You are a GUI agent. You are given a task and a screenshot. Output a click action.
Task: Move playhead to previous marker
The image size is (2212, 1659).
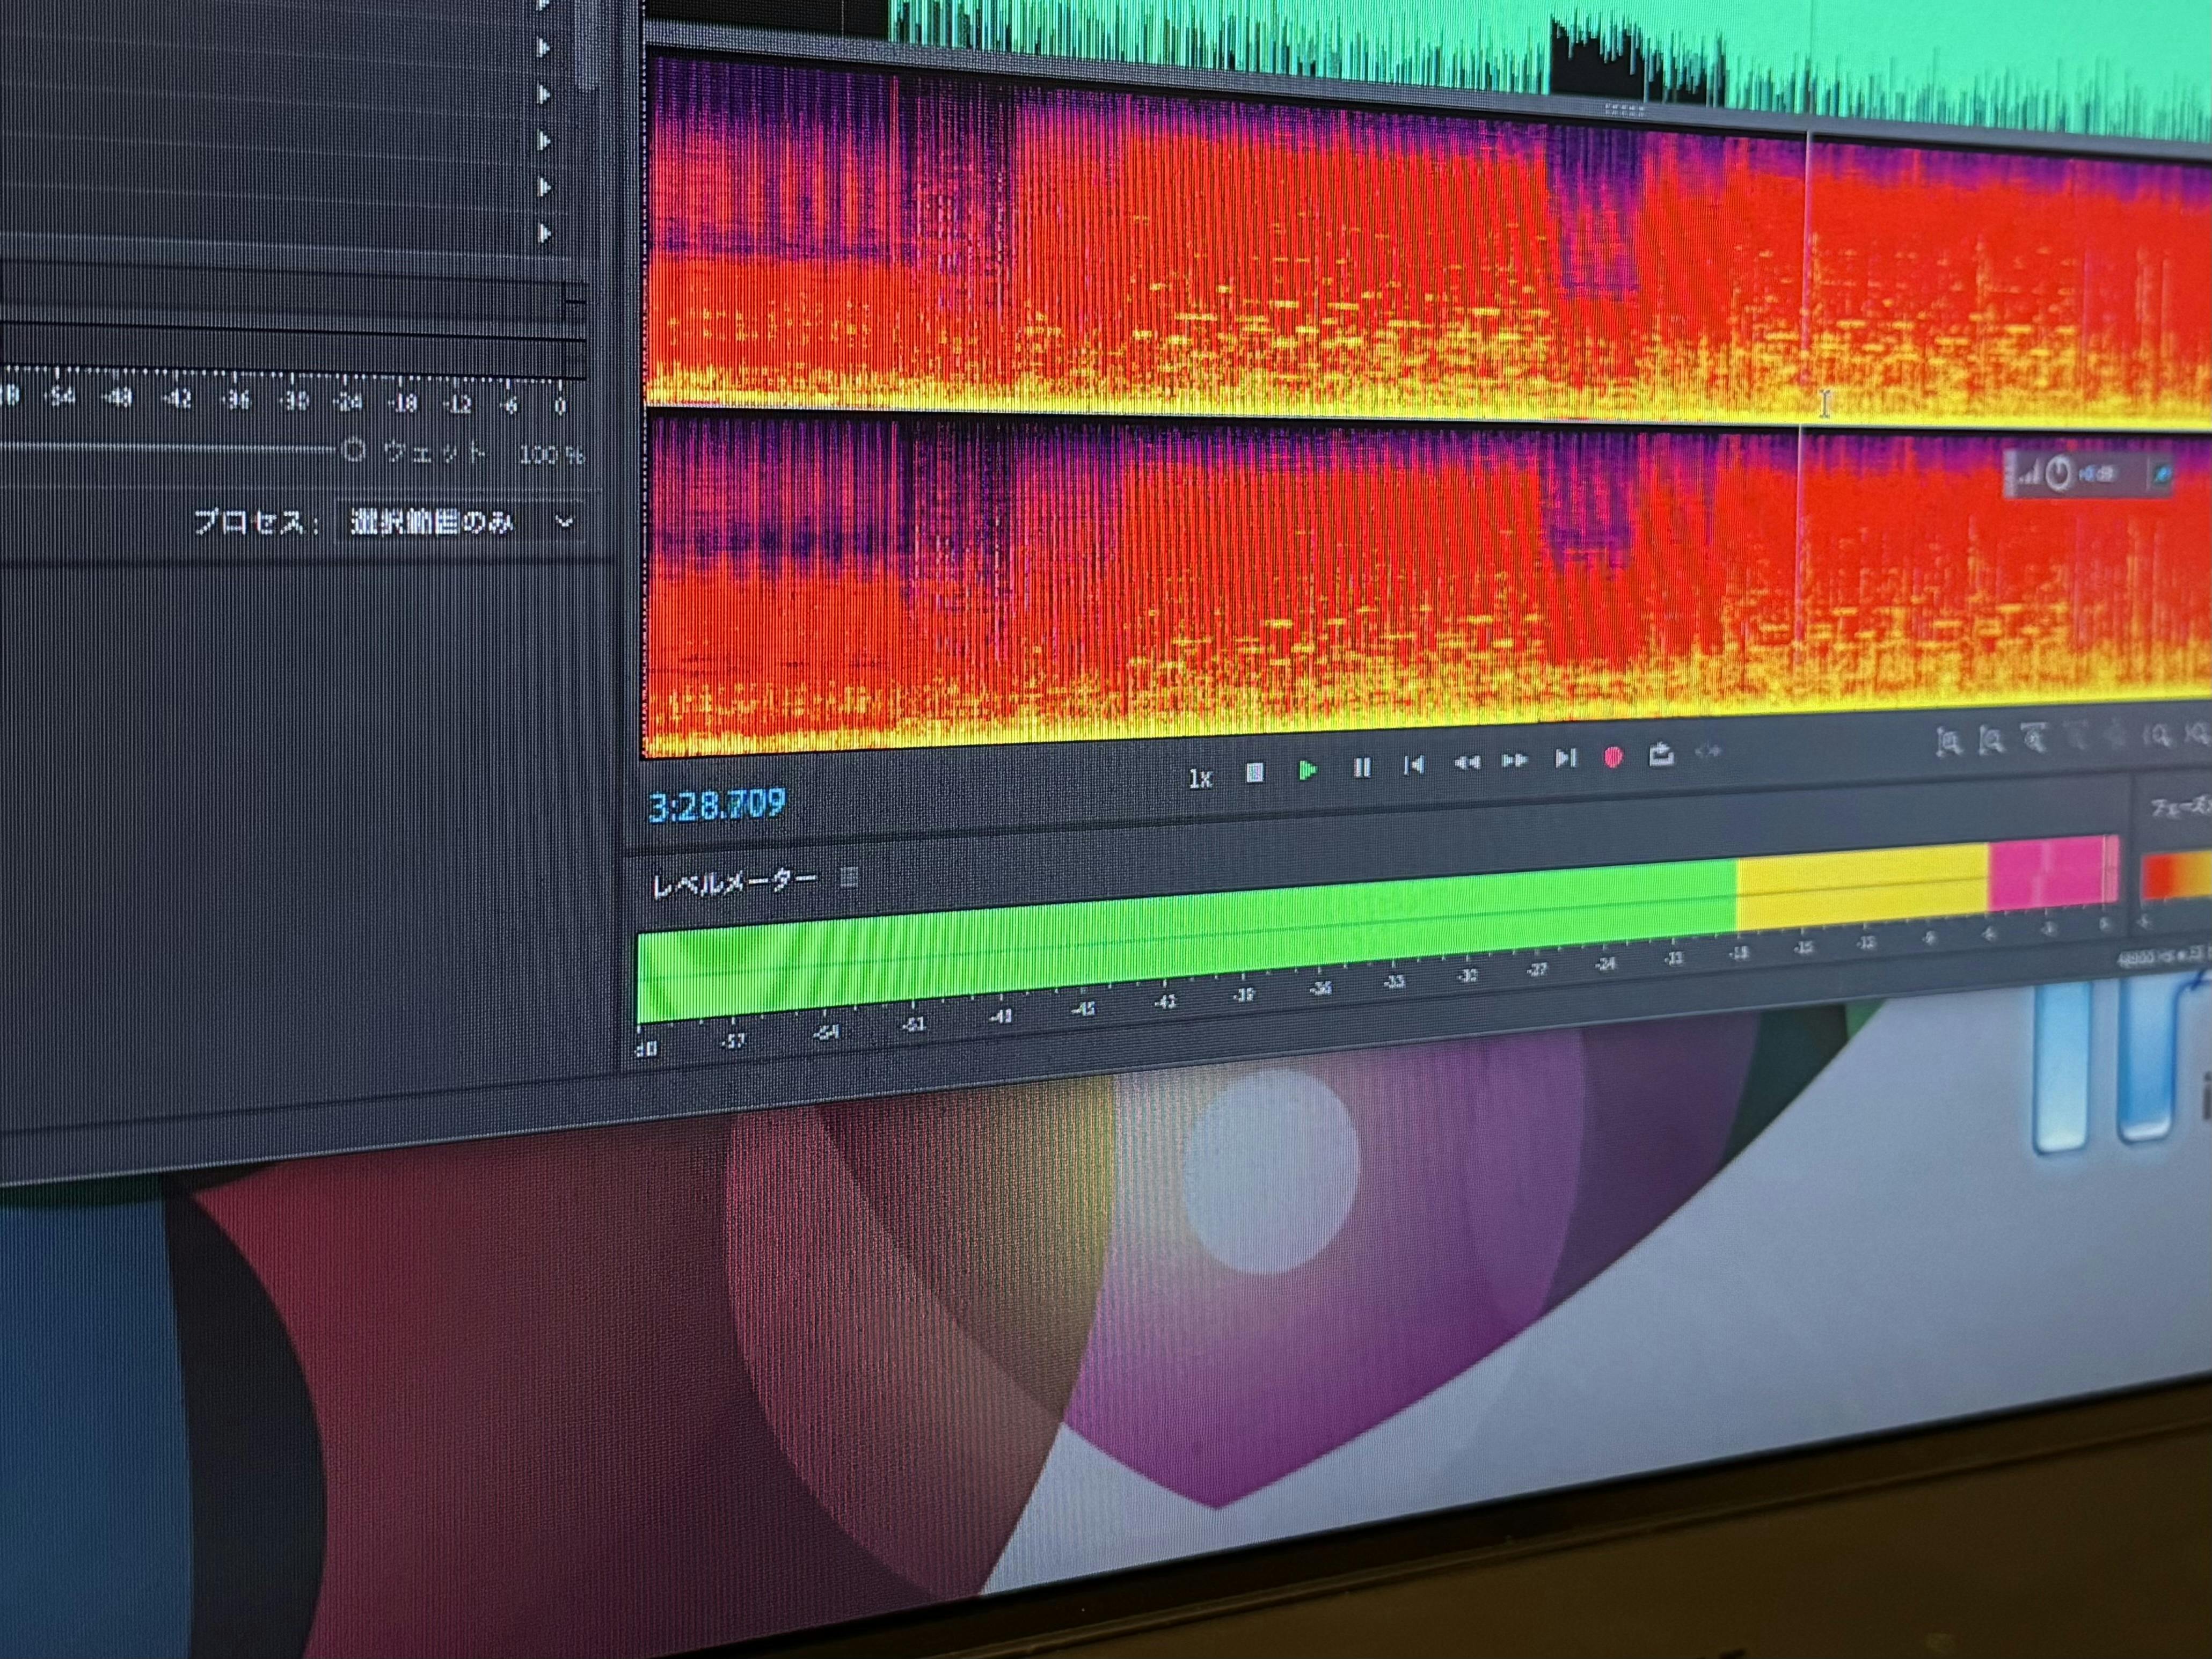pyautogui.click(x=1414, y=766)
